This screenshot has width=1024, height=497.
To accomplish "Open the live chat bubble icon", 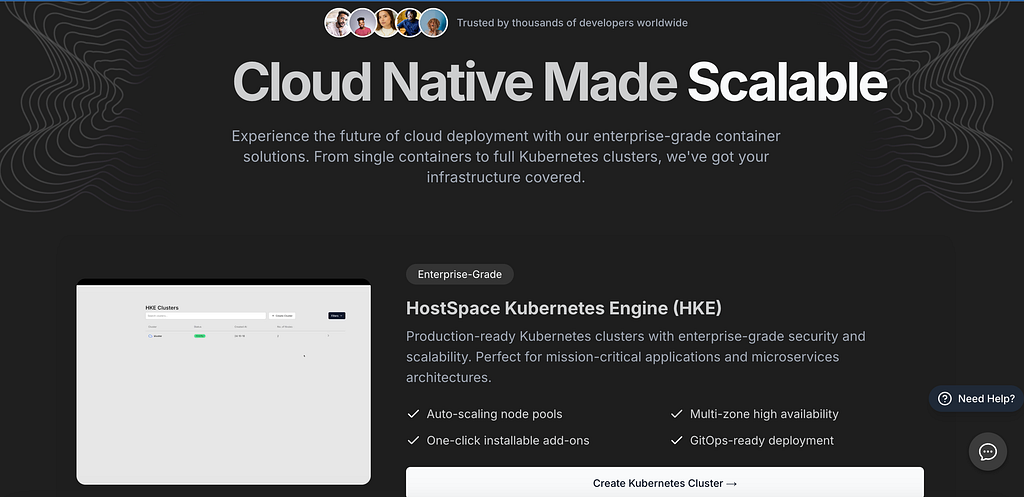I will tap(987, 452).
